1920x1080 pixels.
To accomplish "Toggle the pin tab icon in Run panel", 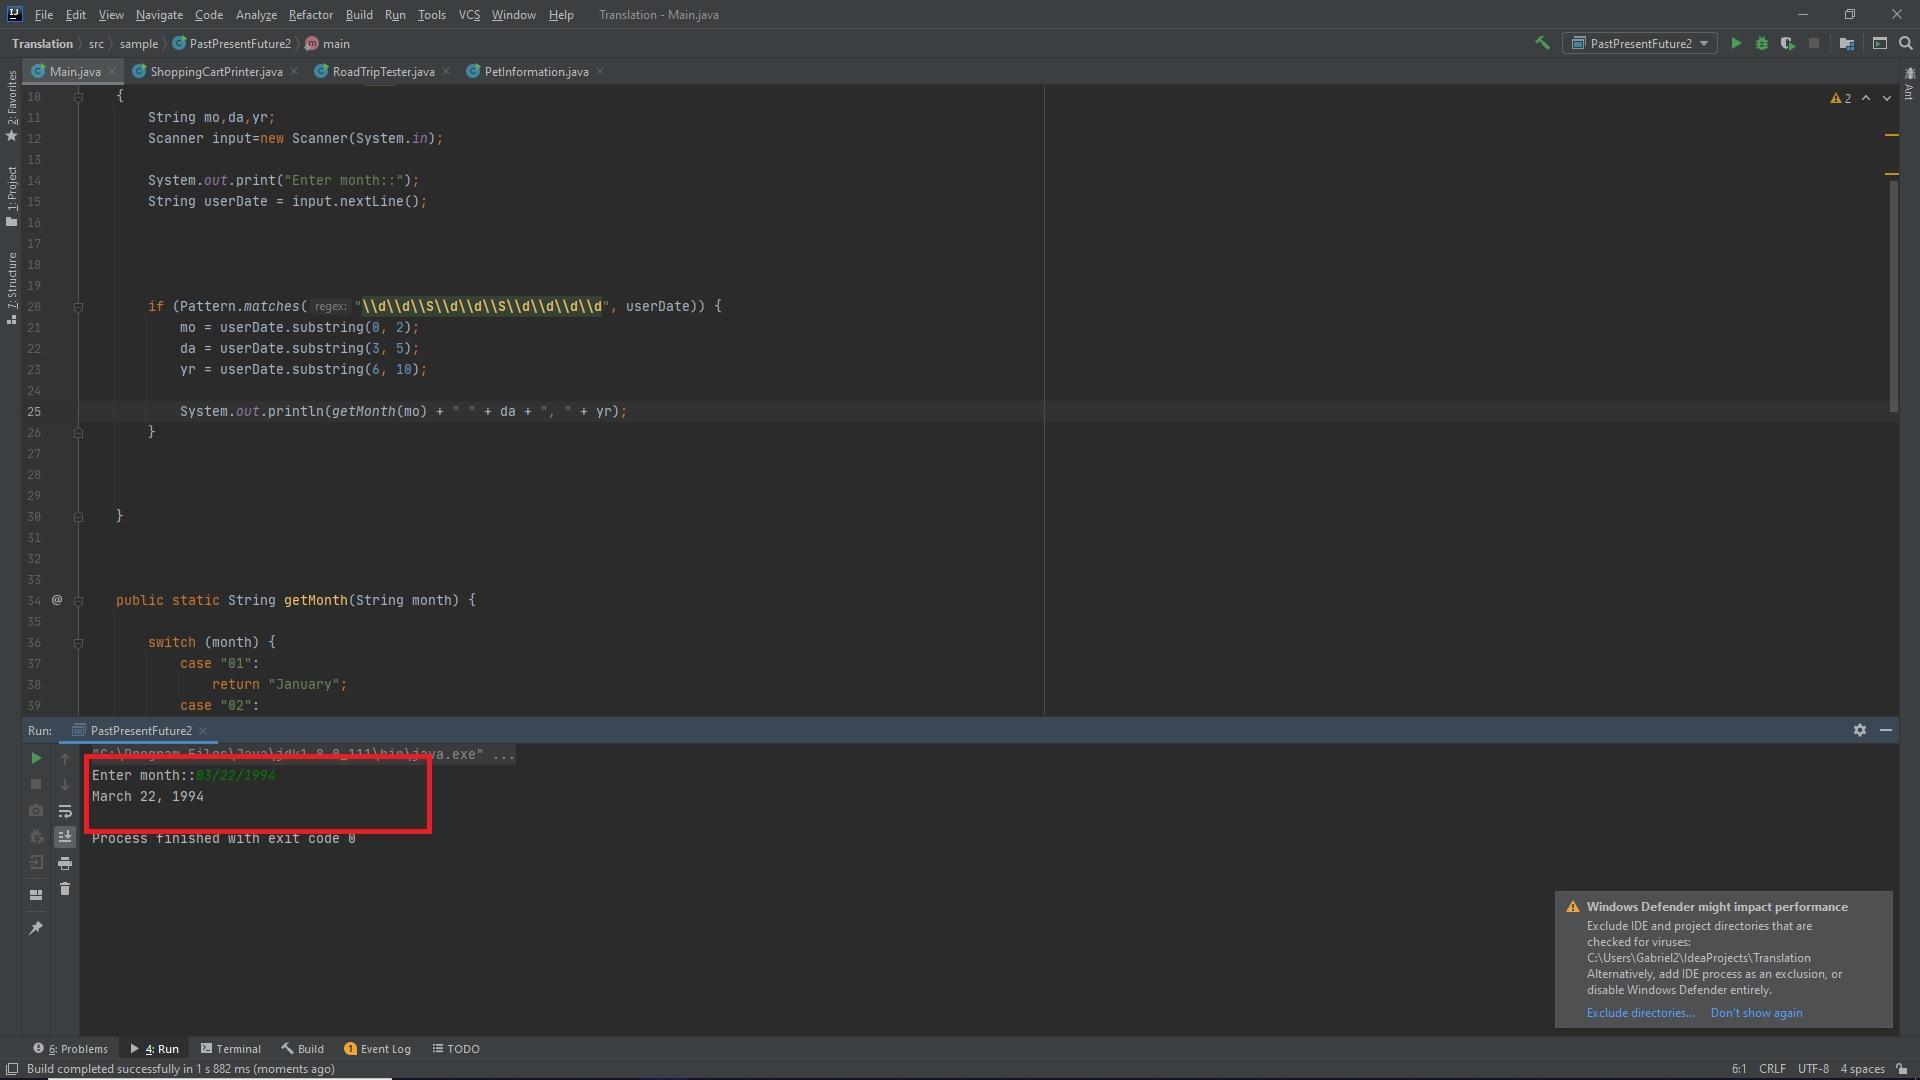I will (36, 928).
